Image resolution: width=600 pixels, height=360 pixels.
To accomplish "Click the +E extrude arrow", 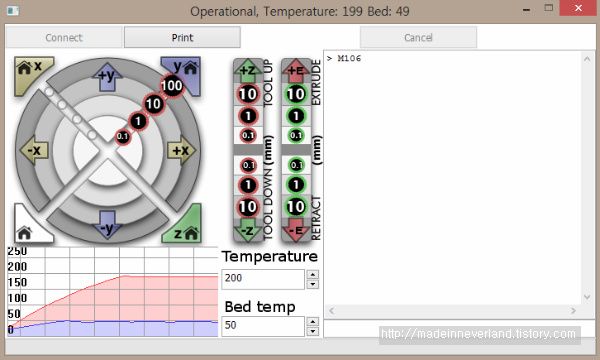I will coord(296,70).
